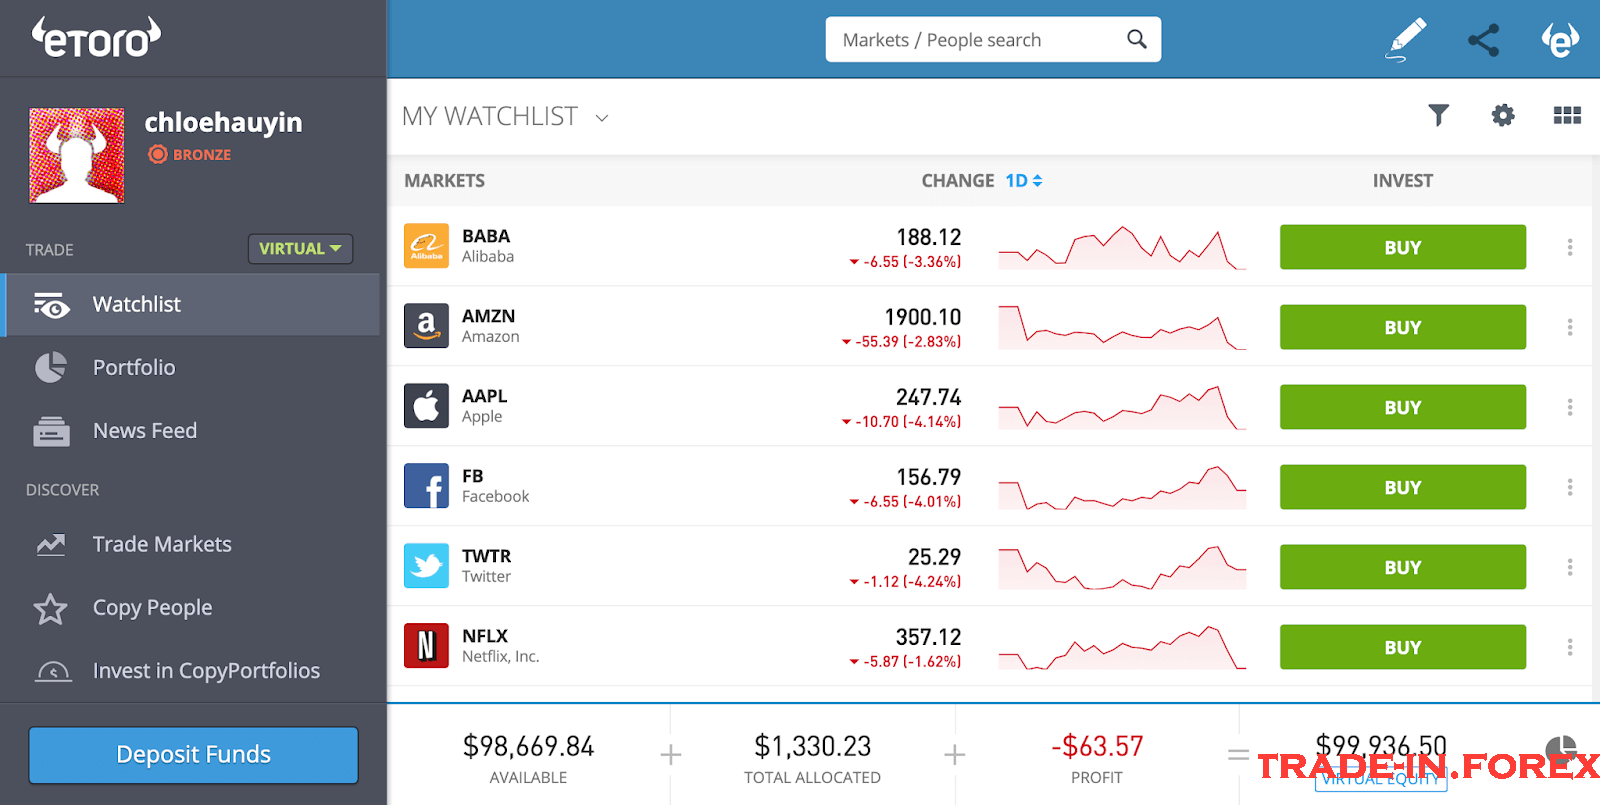Buy AAPL Apple stock
The image size is (1600, 805).
pos(1403,407)
